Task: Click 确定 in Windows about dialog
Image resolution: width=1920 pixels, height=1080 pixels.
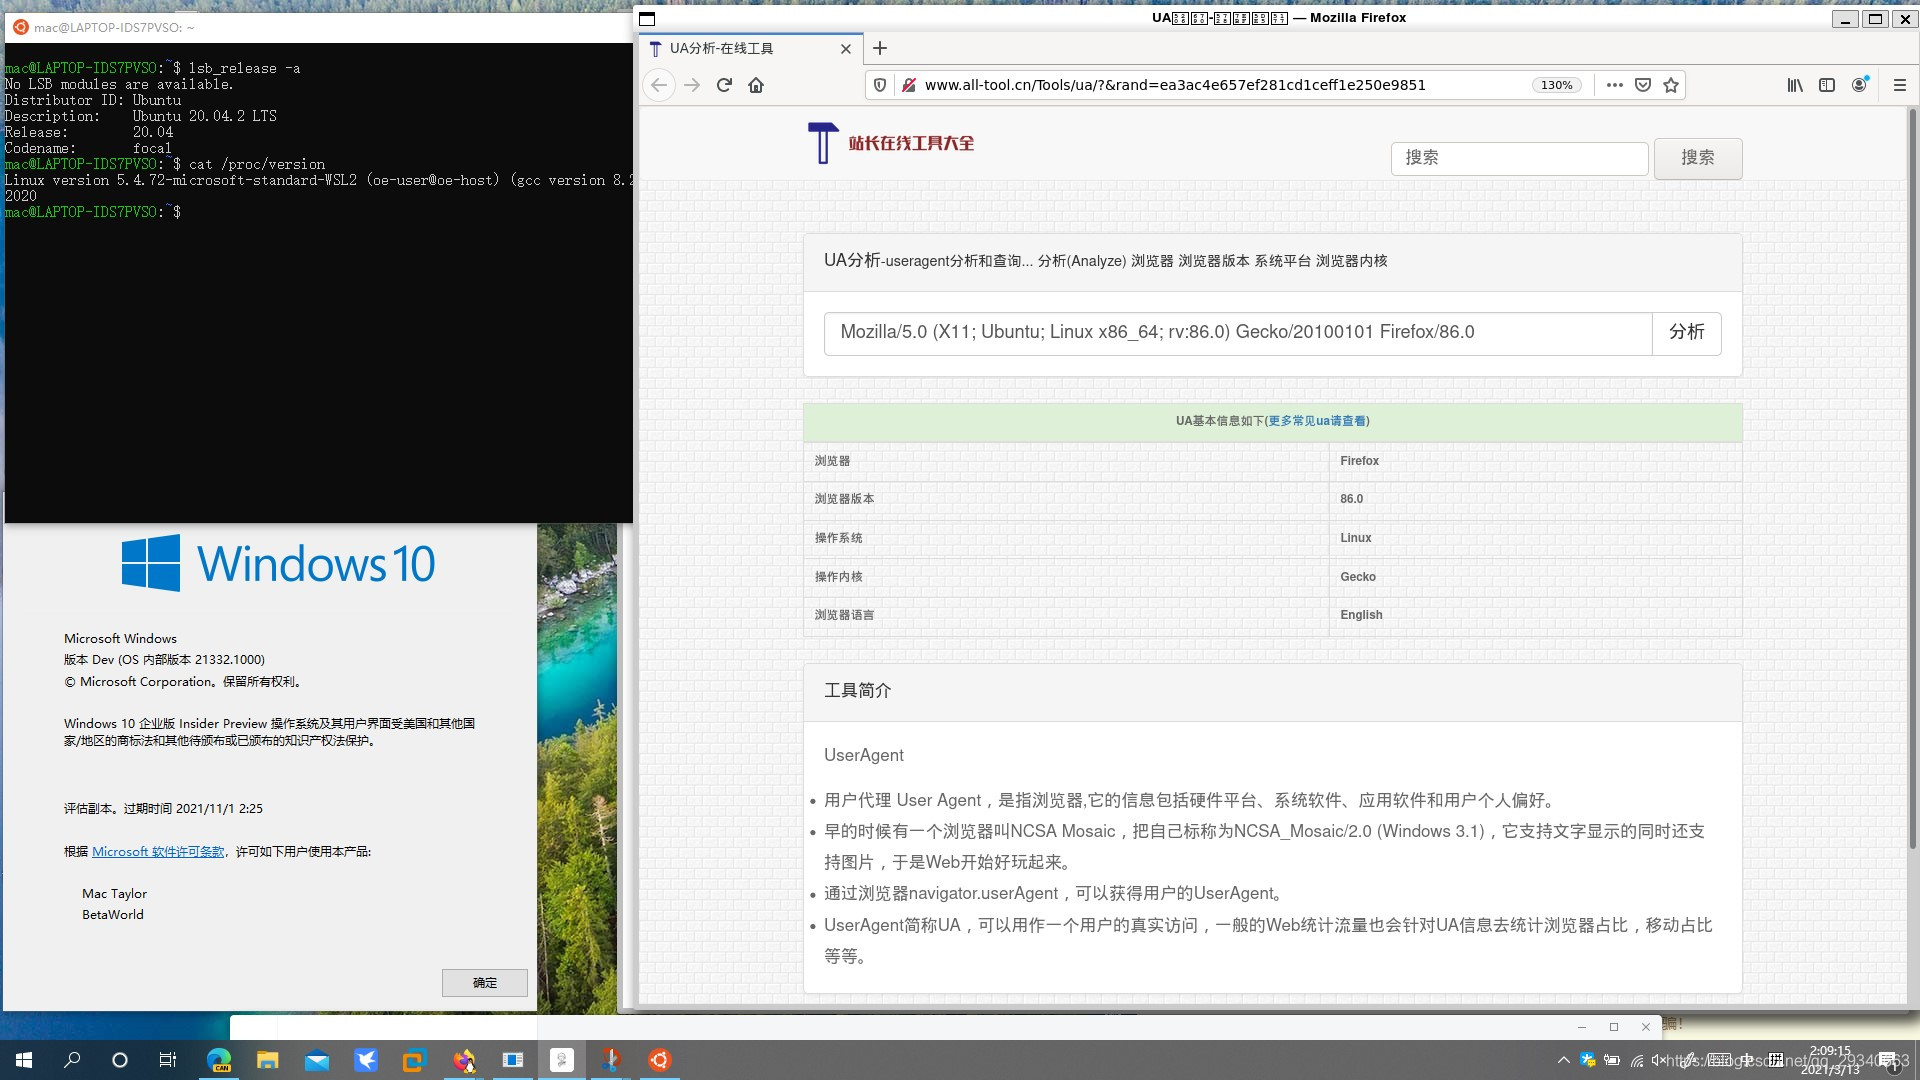Action: (484, 983)
